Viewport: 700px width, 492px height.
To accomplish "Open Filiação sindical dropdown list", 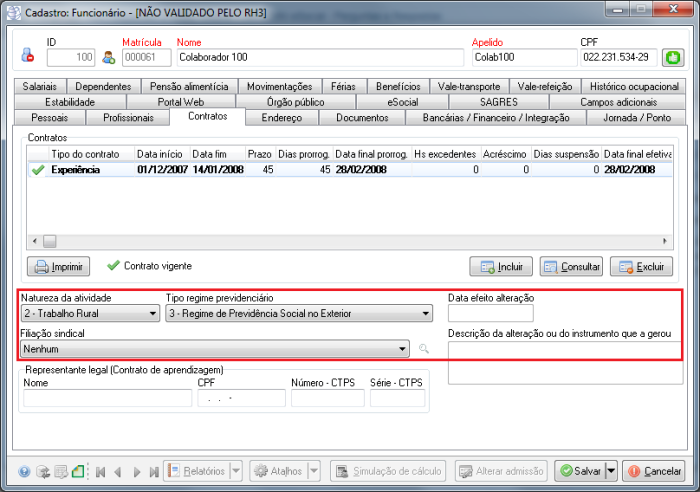I will [x=403, y=349].
